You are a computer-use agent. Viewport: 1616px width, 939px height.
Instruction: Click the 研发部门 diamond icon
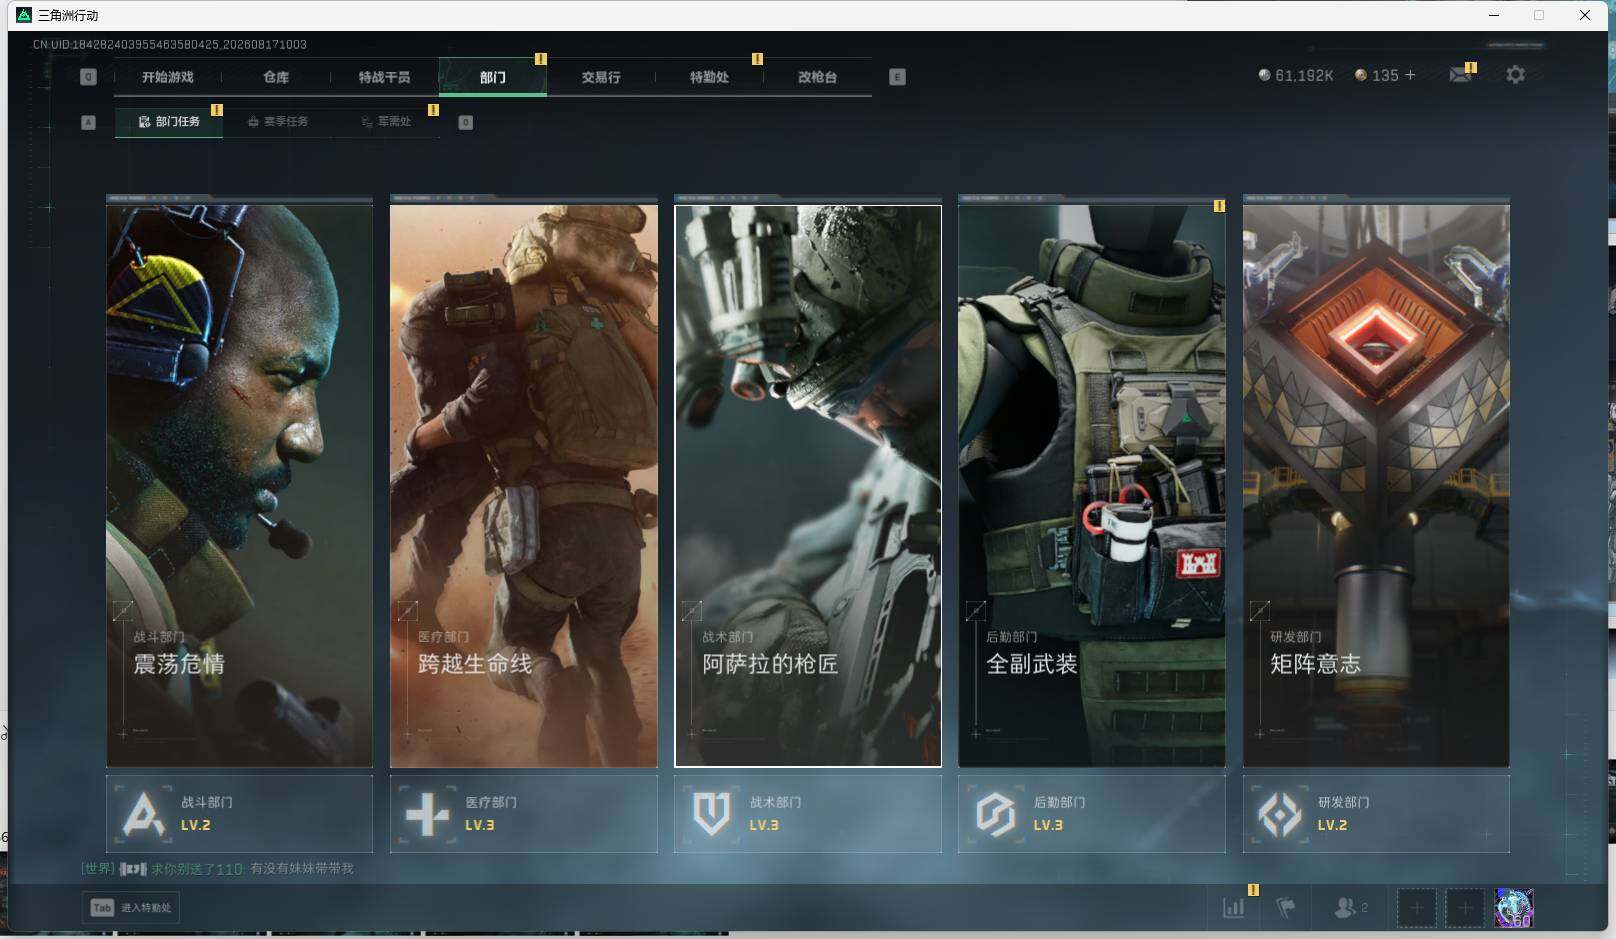1280,814
